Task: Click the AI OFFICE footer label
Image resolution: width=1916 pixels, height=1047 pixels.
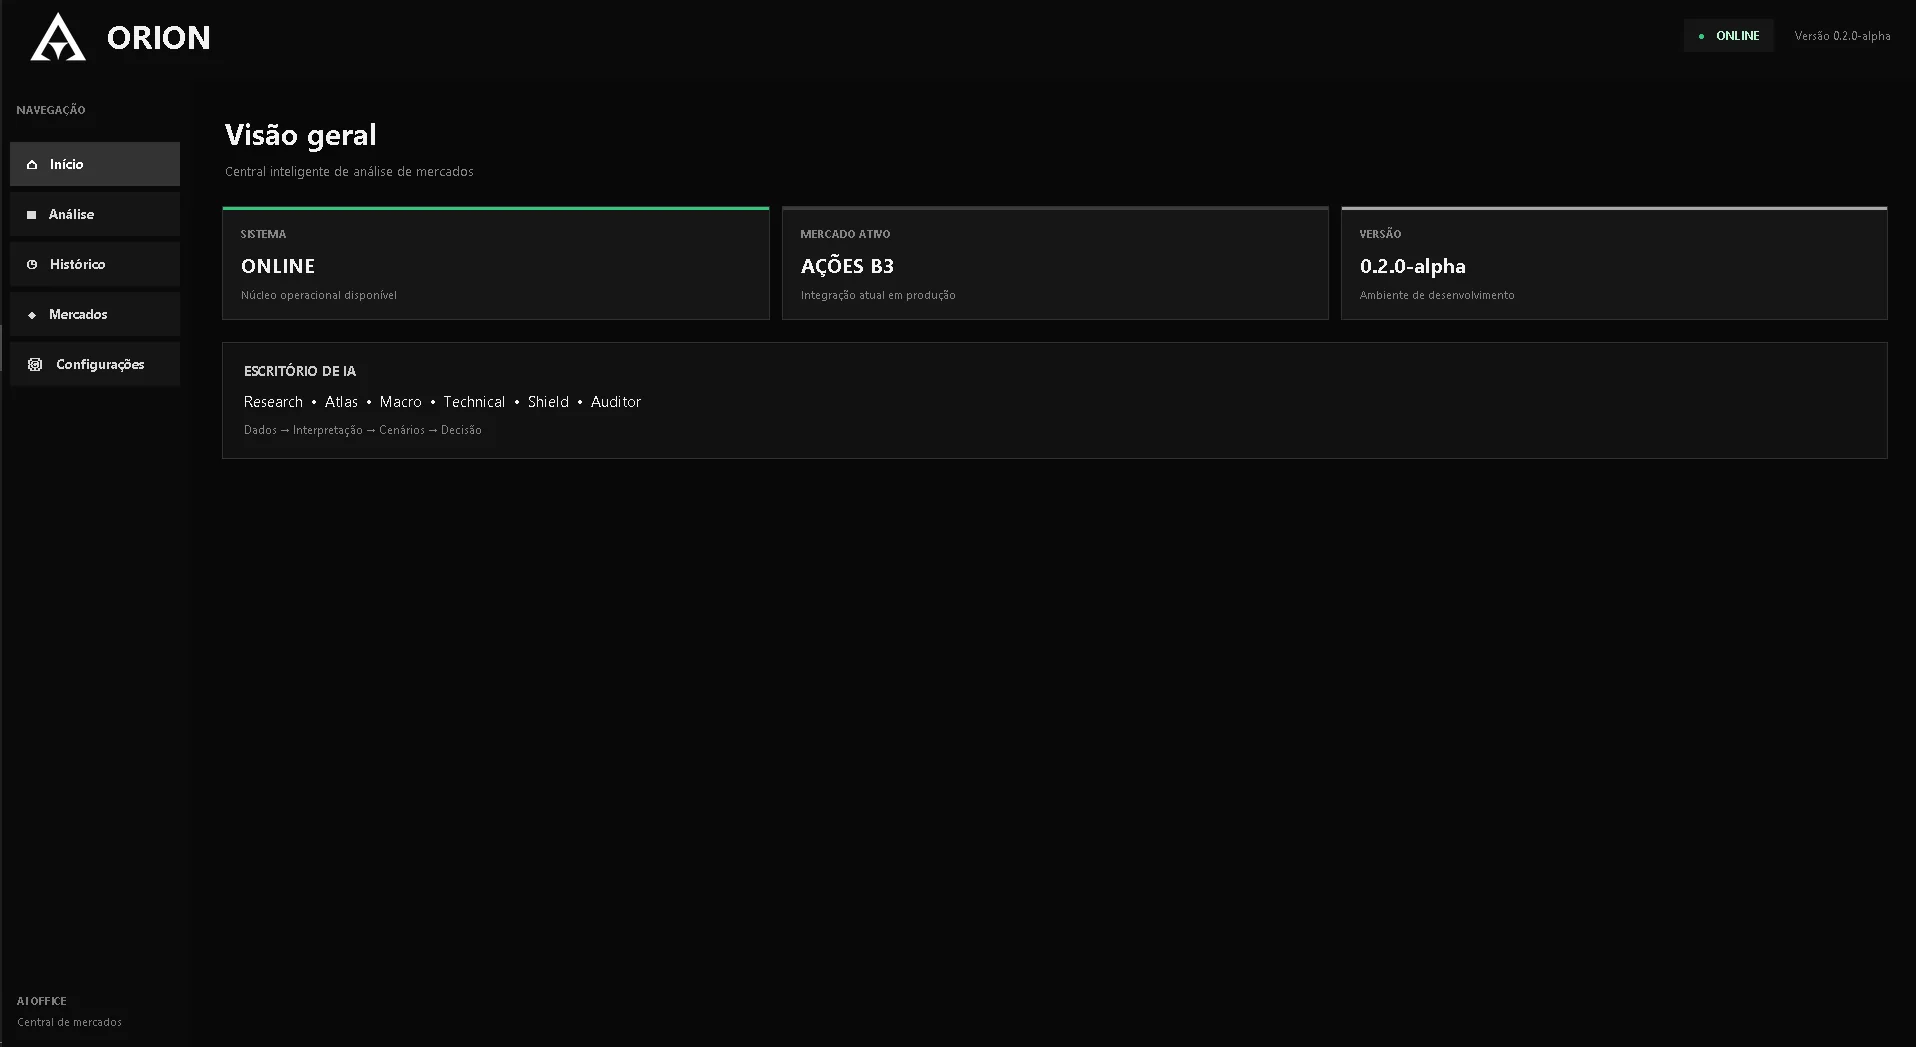Action: tap(42, 1001)
